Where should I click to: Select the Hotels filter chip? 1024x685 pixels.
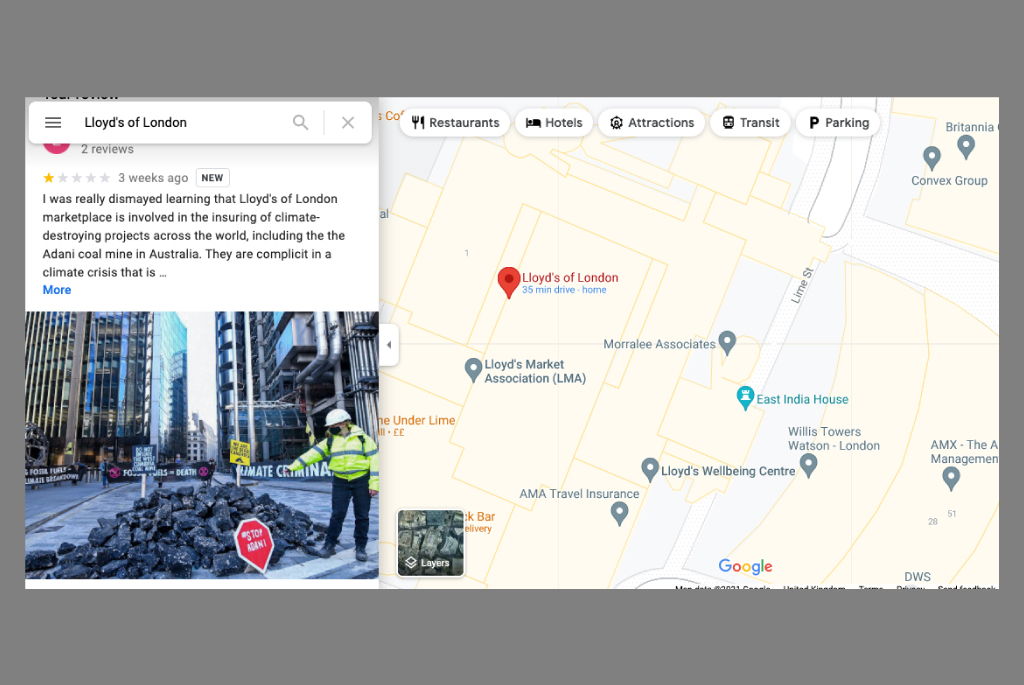click(x=554, y=123)
